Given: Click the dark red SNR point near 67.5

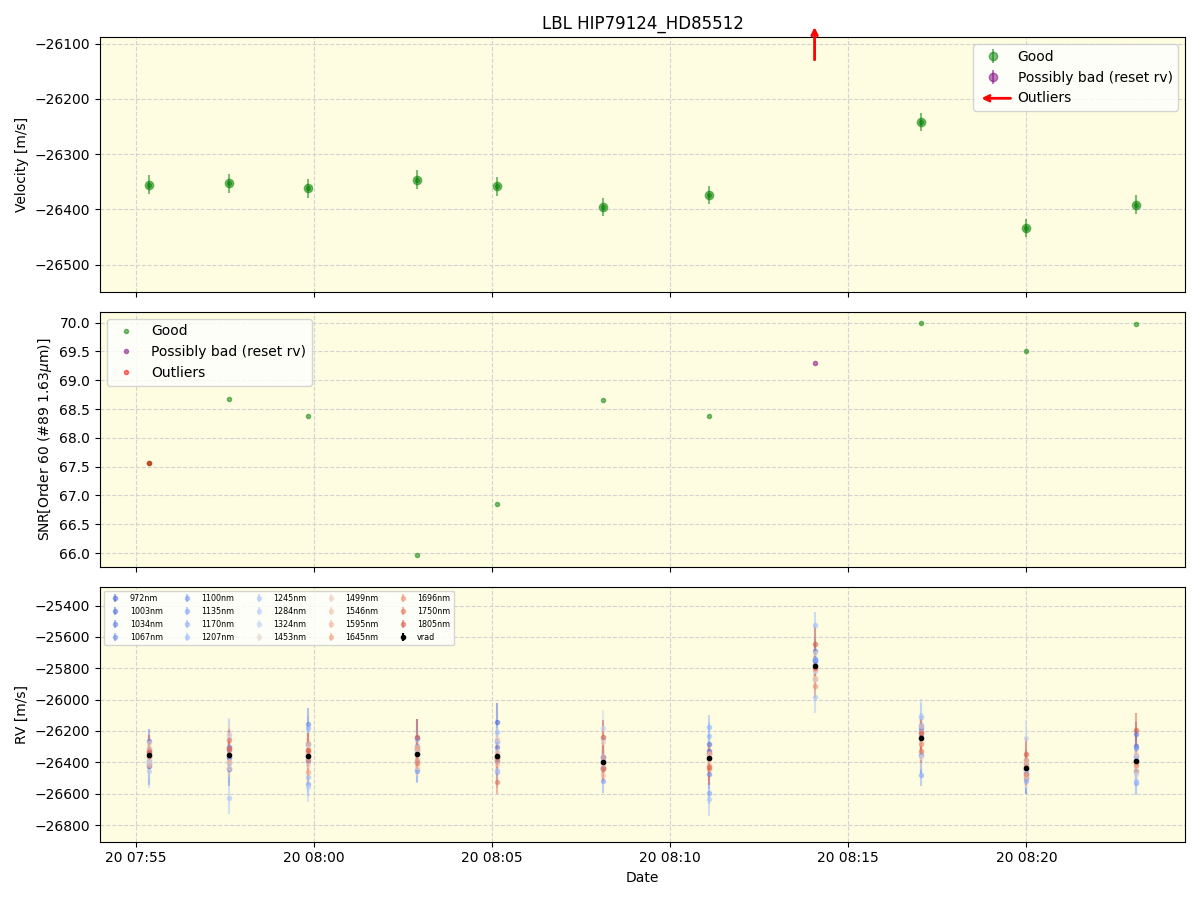Looking at the screenshot, I should point(149,463).
